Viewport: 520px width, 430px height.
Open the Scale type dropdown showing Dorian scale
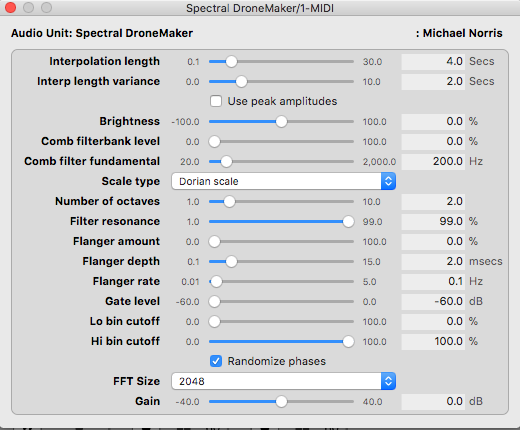283,181
